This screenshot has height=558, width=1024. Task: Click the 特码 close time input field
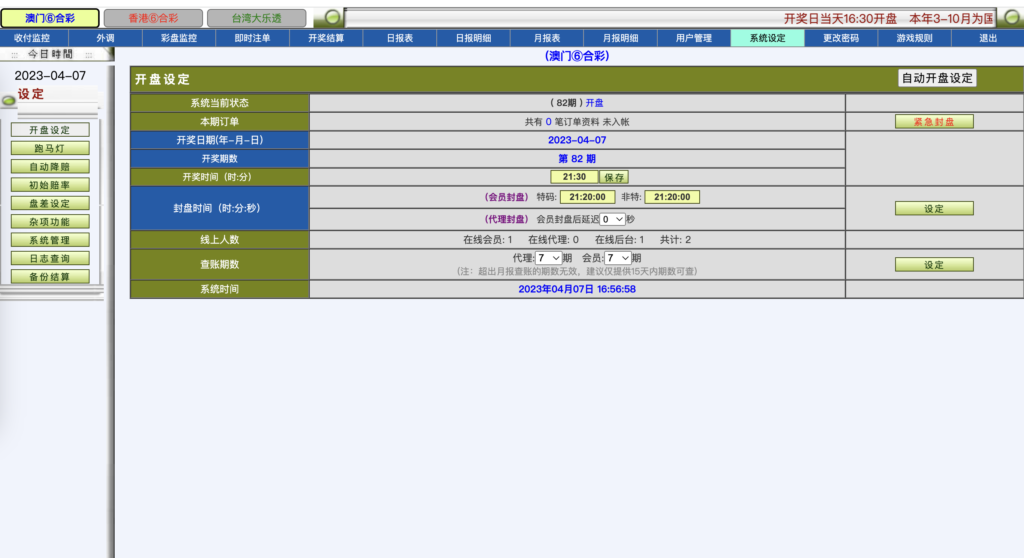pyautogui.click(x=587, y=197)
